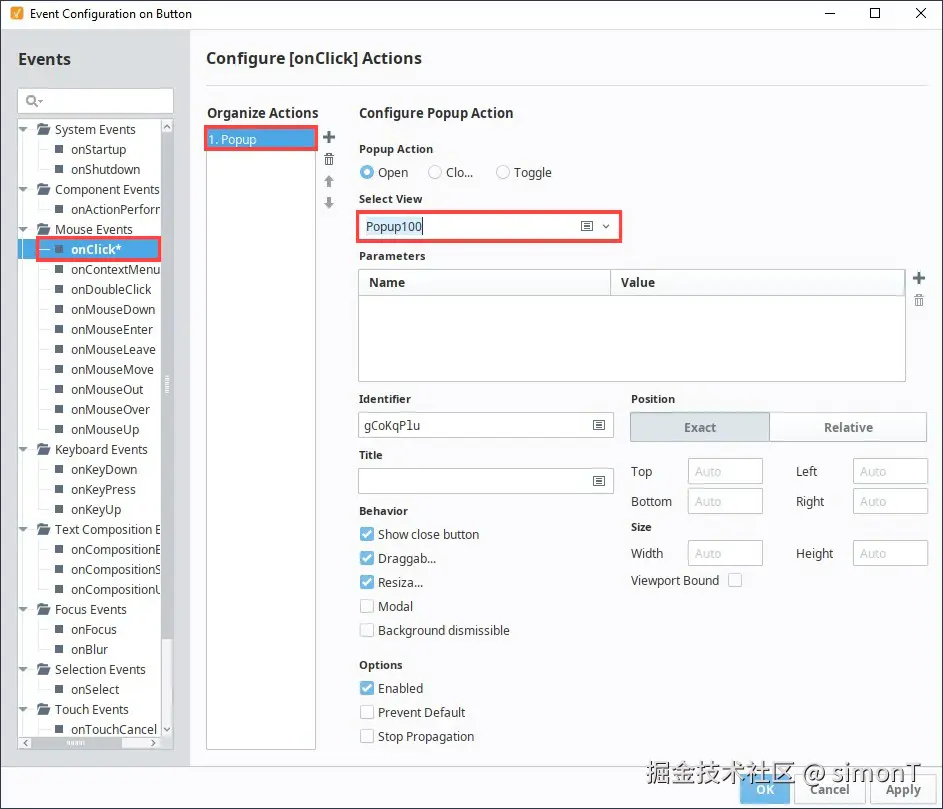This screenshot has height=809, width=943.
Task: Add a parameter with the plus icon
Action: coord(918,278)
